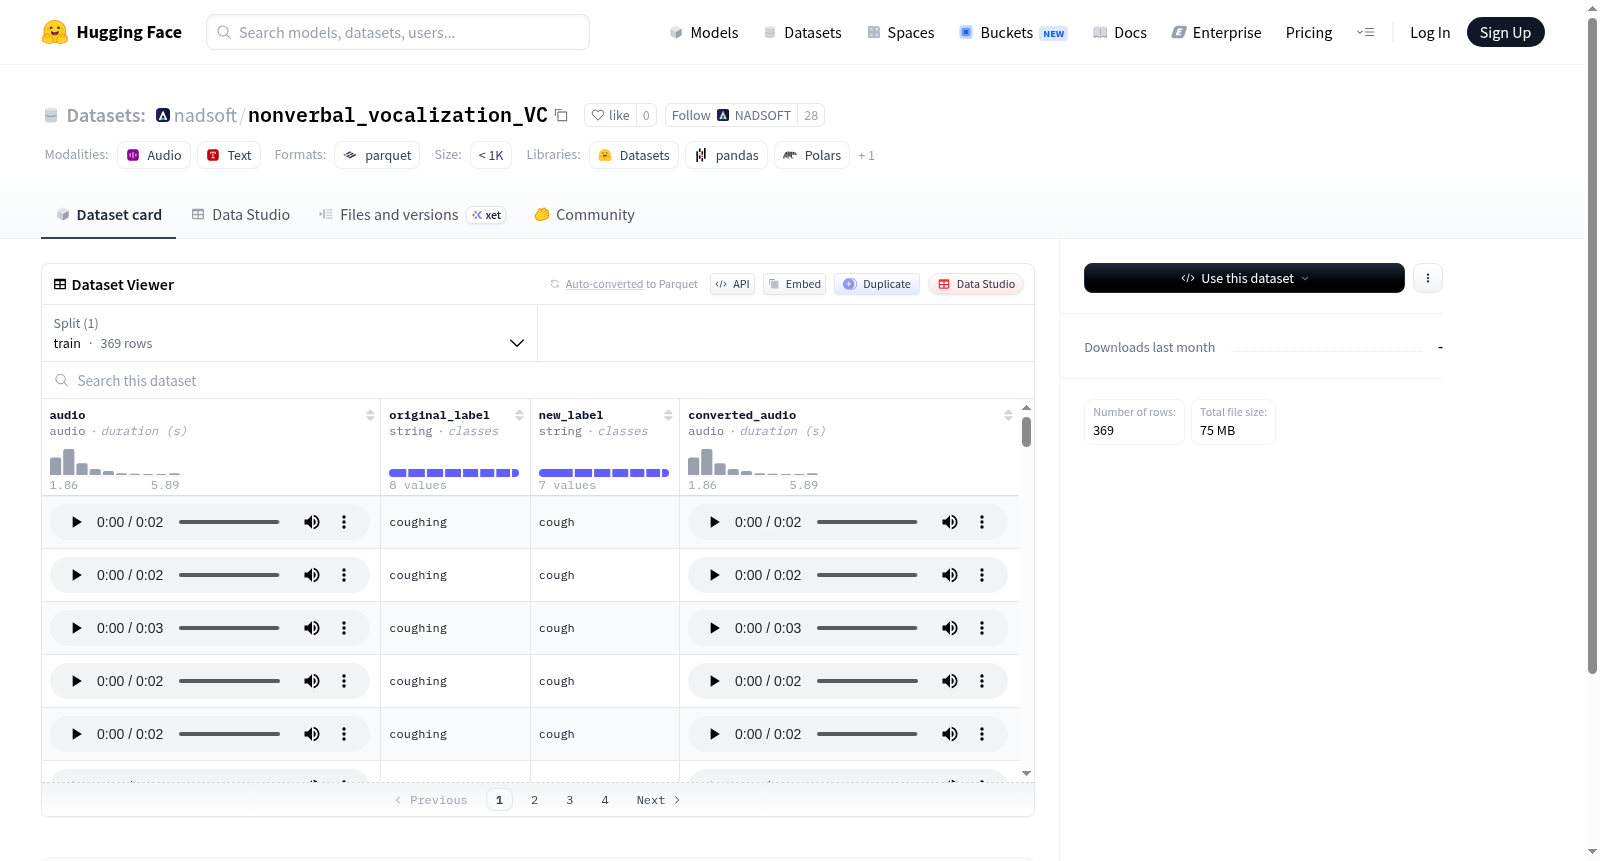The height and width of the screenshot is (861, 1600).
Task: Sort by the new_label column
Action: pos(668,415)
